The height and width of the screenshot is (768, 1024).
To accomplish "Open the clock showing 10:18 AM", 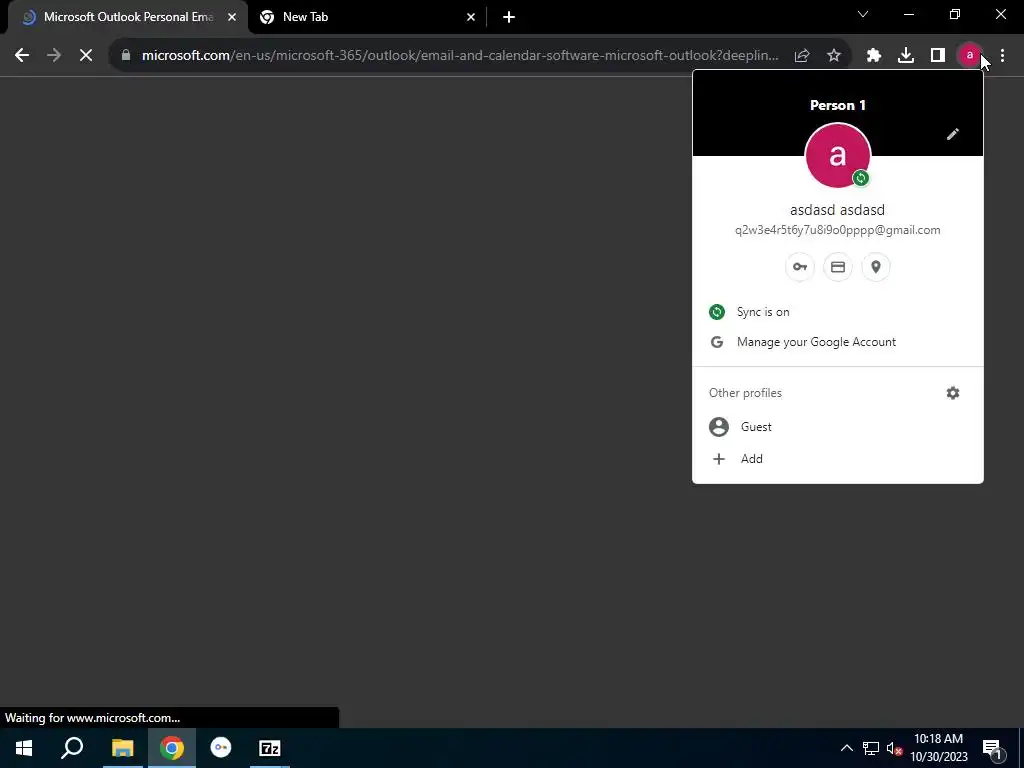I will (938, 748).
